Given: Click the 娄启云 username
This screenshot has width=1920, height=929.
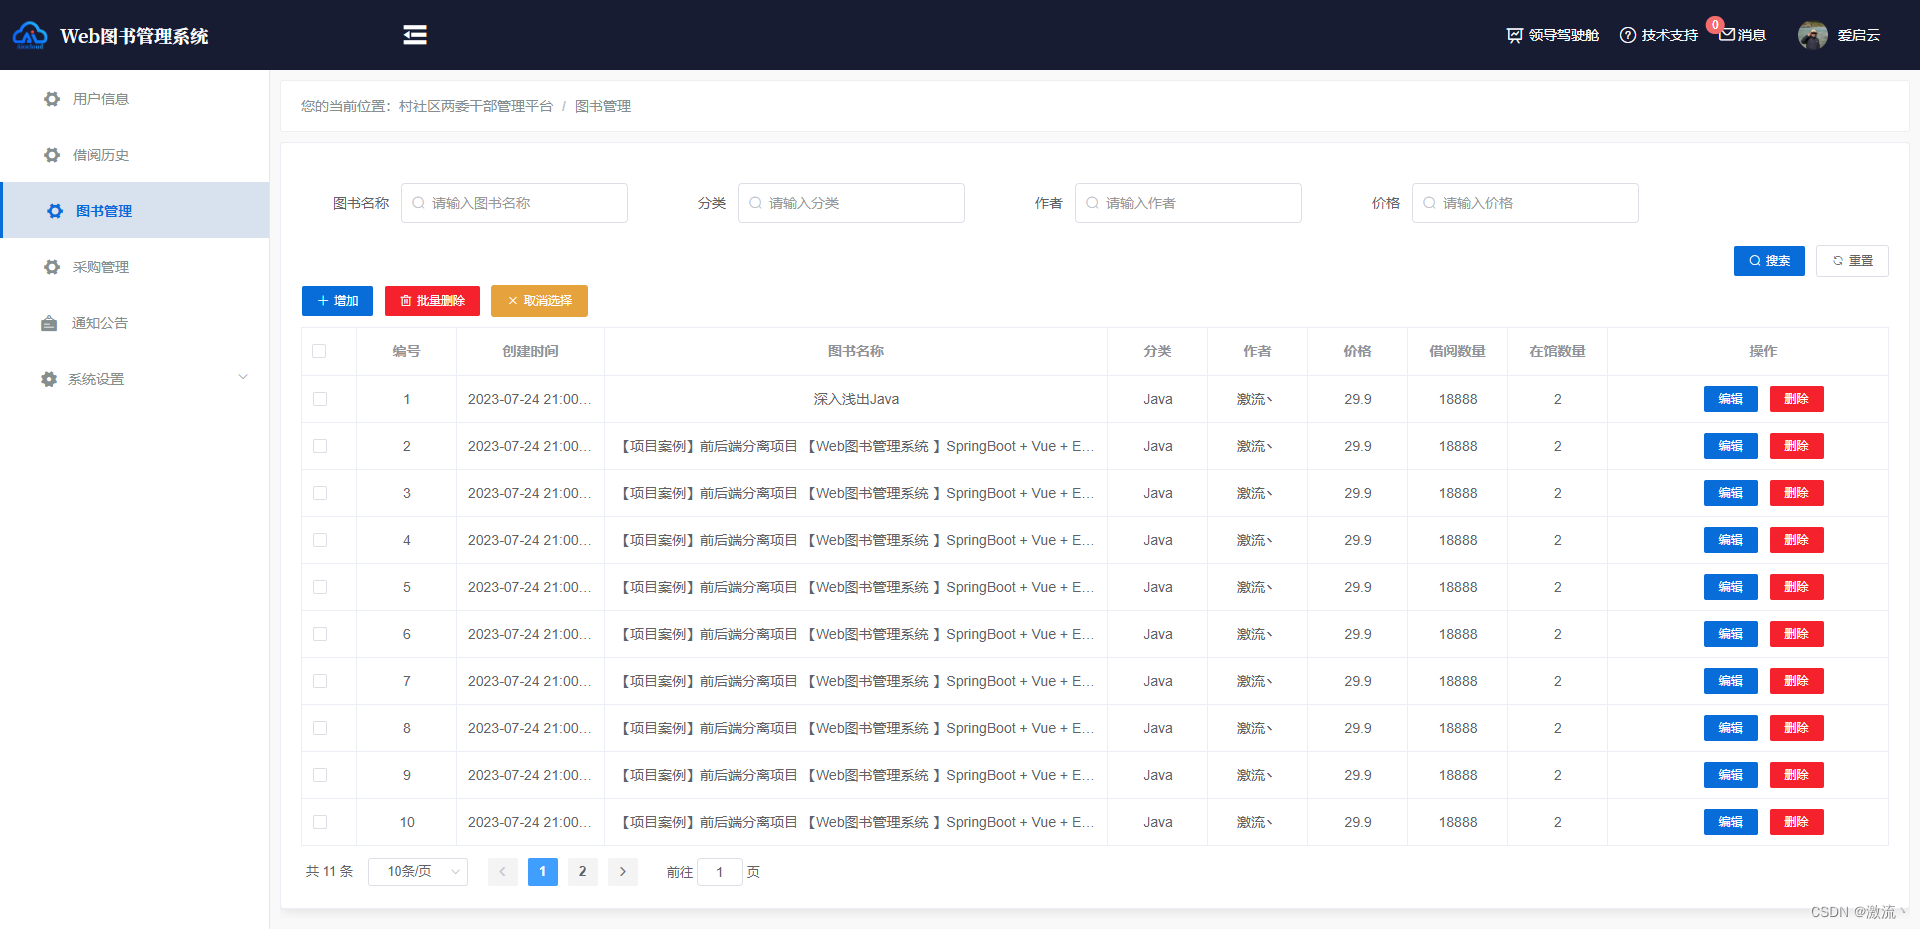Looking at the screenshot, I should (x=1859, y=35).
